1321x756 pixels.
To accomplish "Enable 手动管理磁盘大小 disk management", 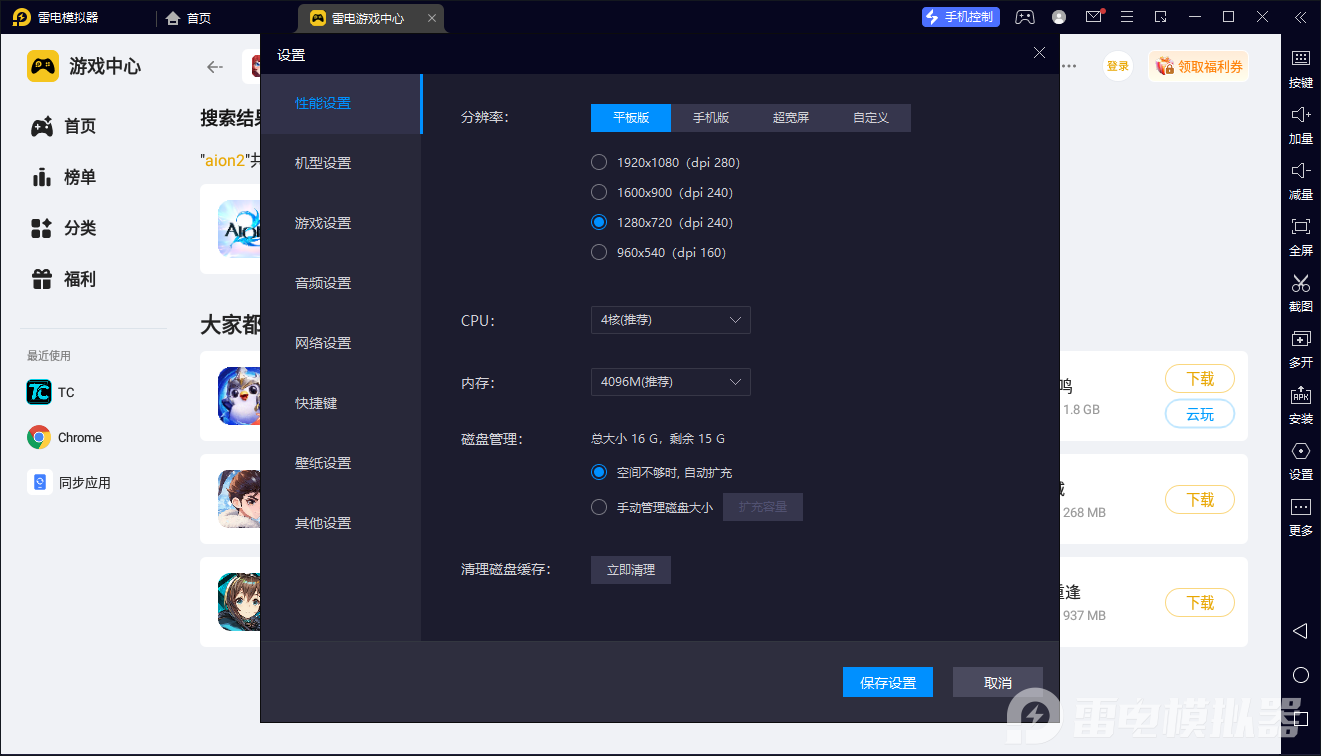I will (599, 506).
